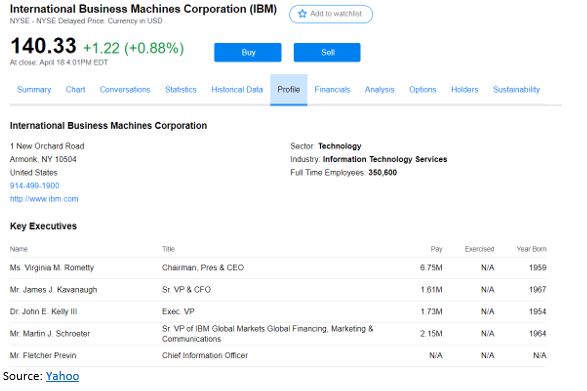Click year born 1967
The width and height of the screenshot is (587, 391).
(538, 290)
